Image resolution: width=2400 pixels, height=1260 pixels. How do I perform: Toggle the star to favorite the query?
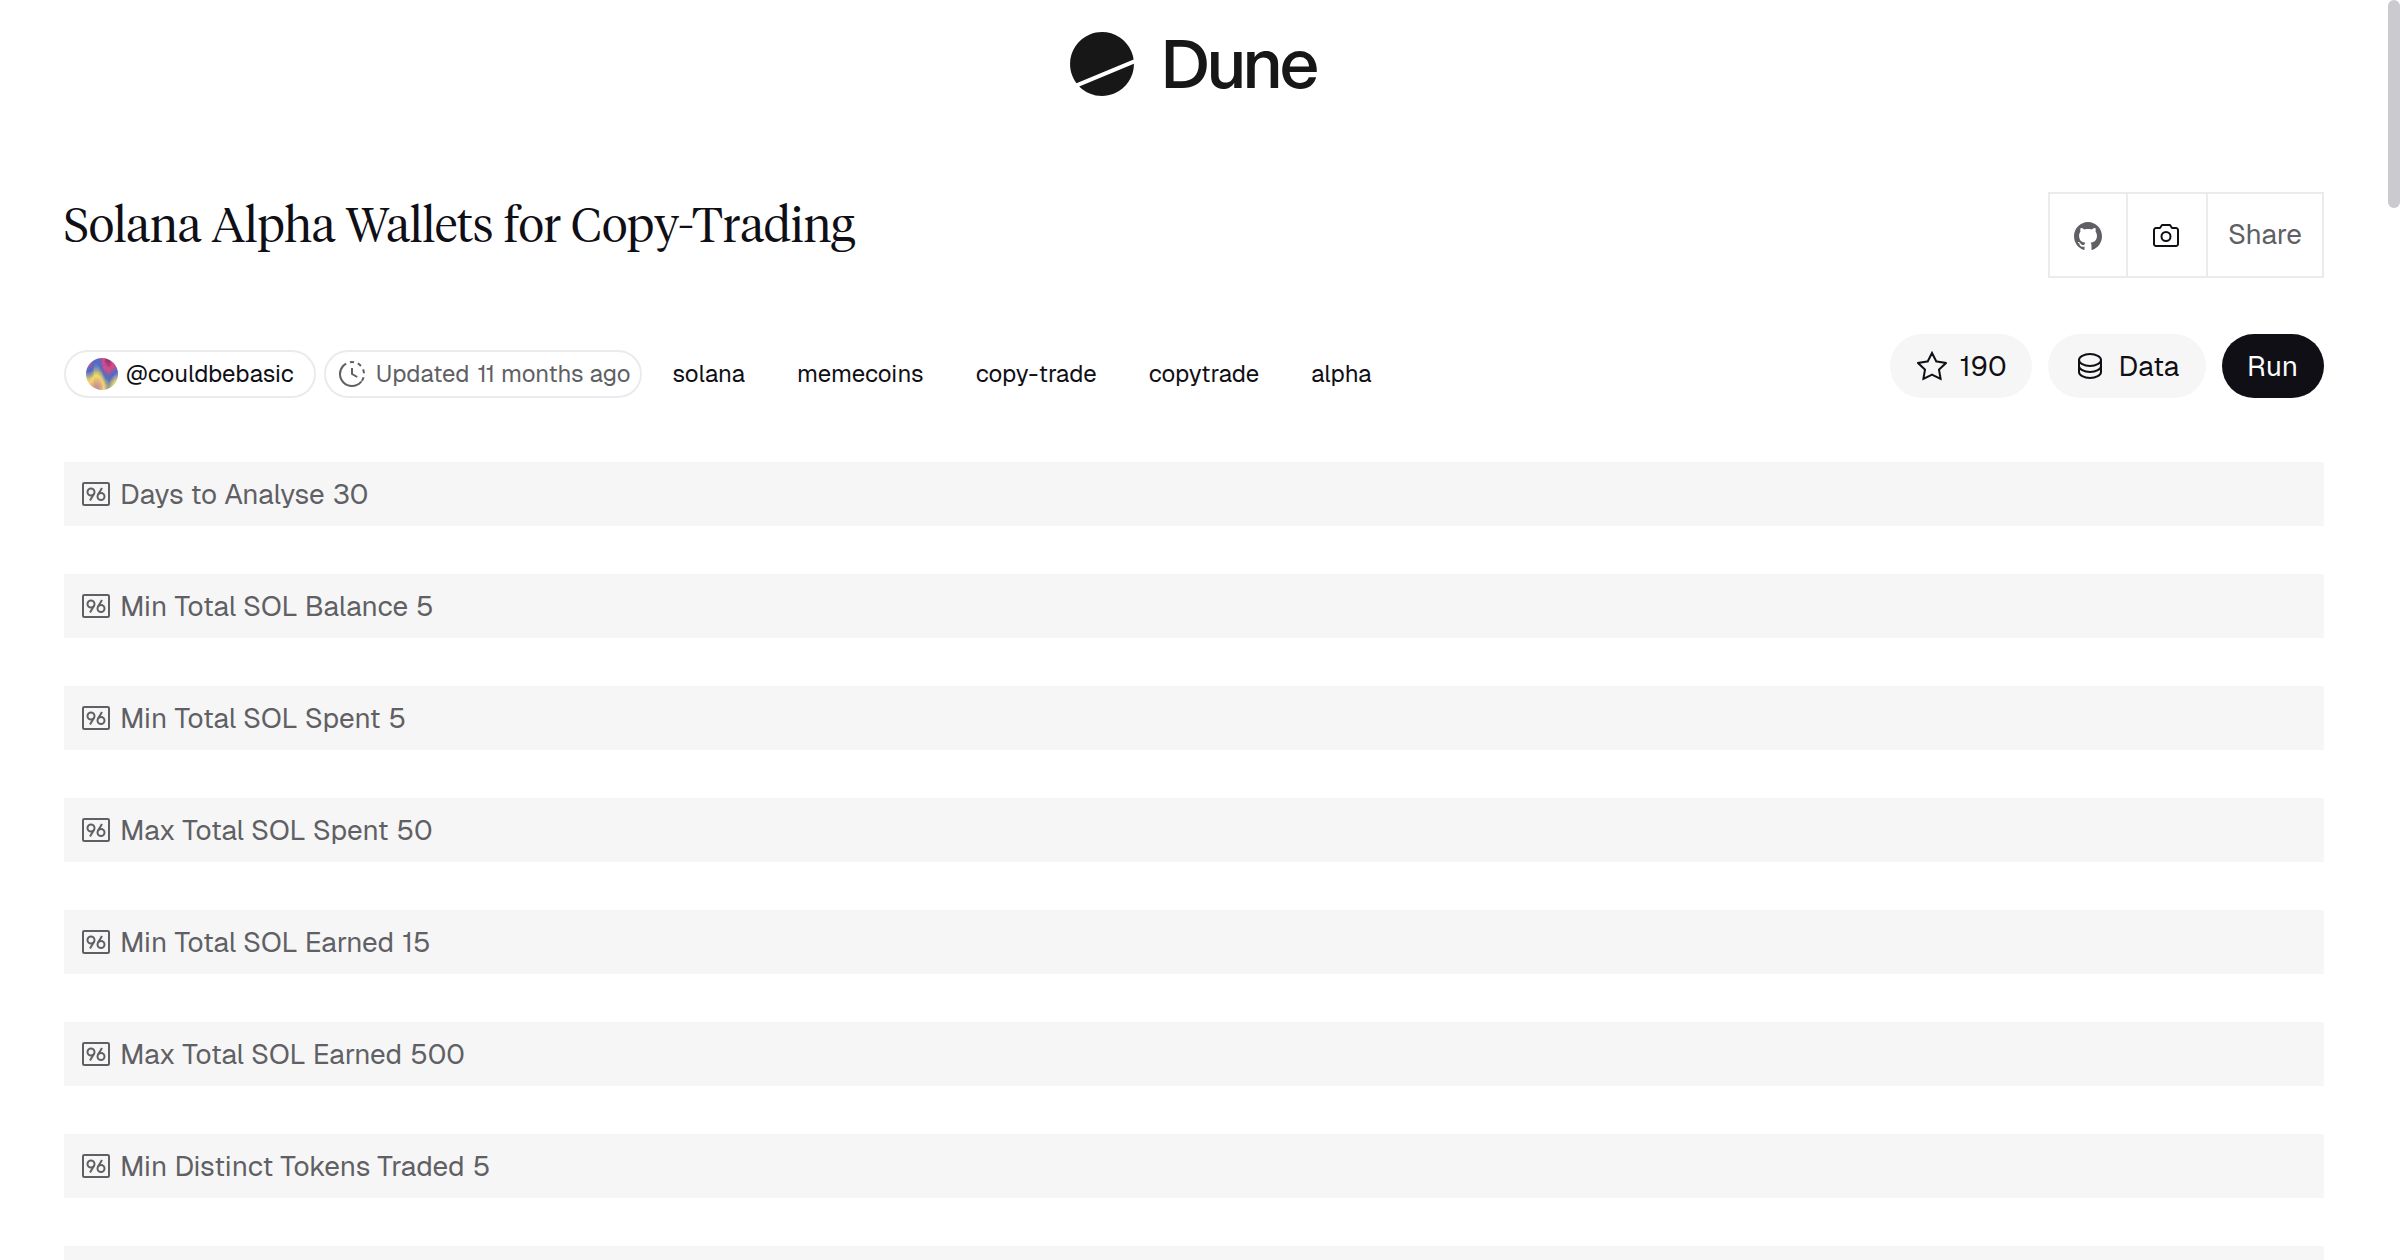[1933, 366]
